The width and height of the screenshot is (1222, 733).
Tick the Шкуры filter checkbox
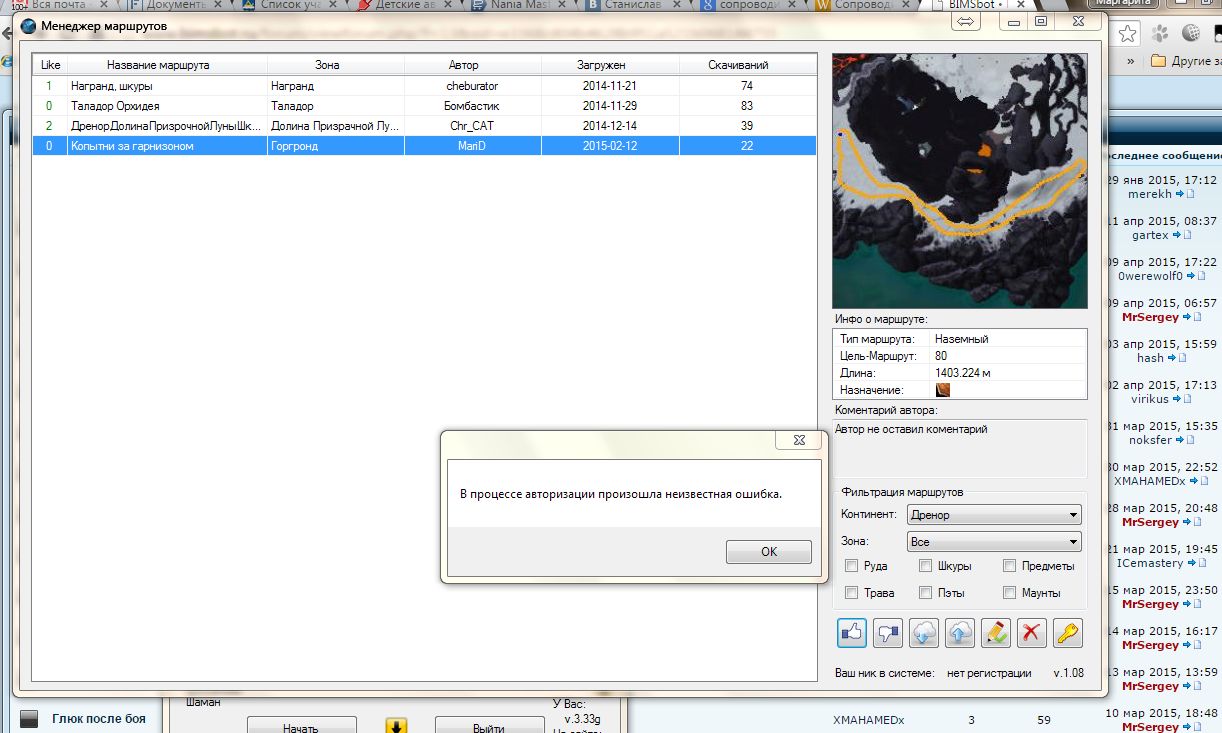926,566
